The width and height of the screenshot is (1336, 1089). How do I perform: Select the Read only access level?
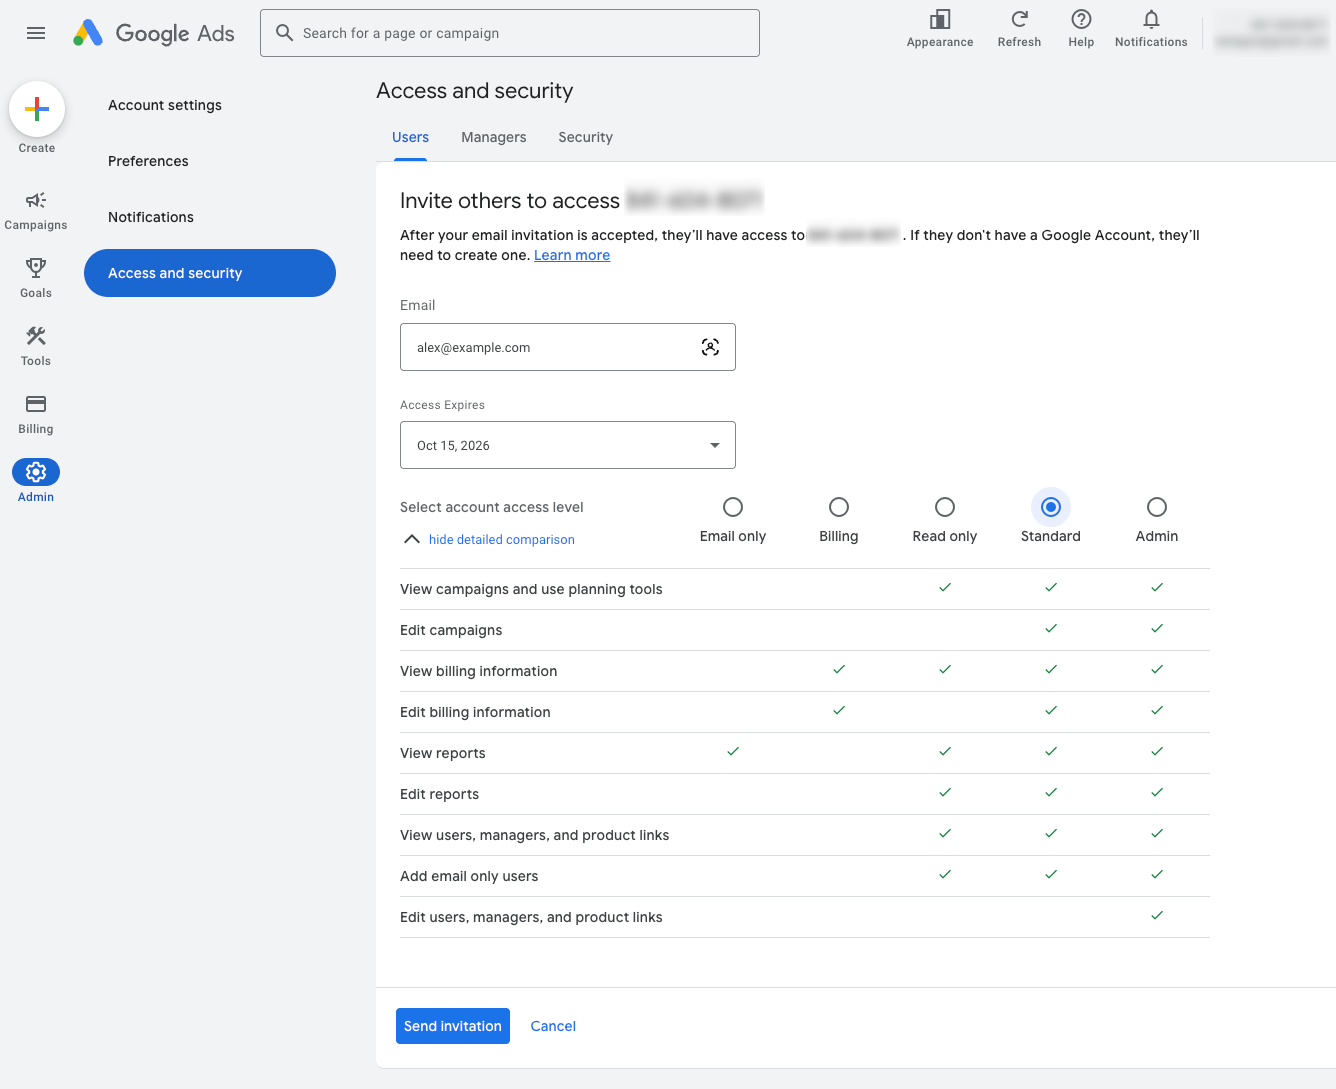(x=945, y=507)
